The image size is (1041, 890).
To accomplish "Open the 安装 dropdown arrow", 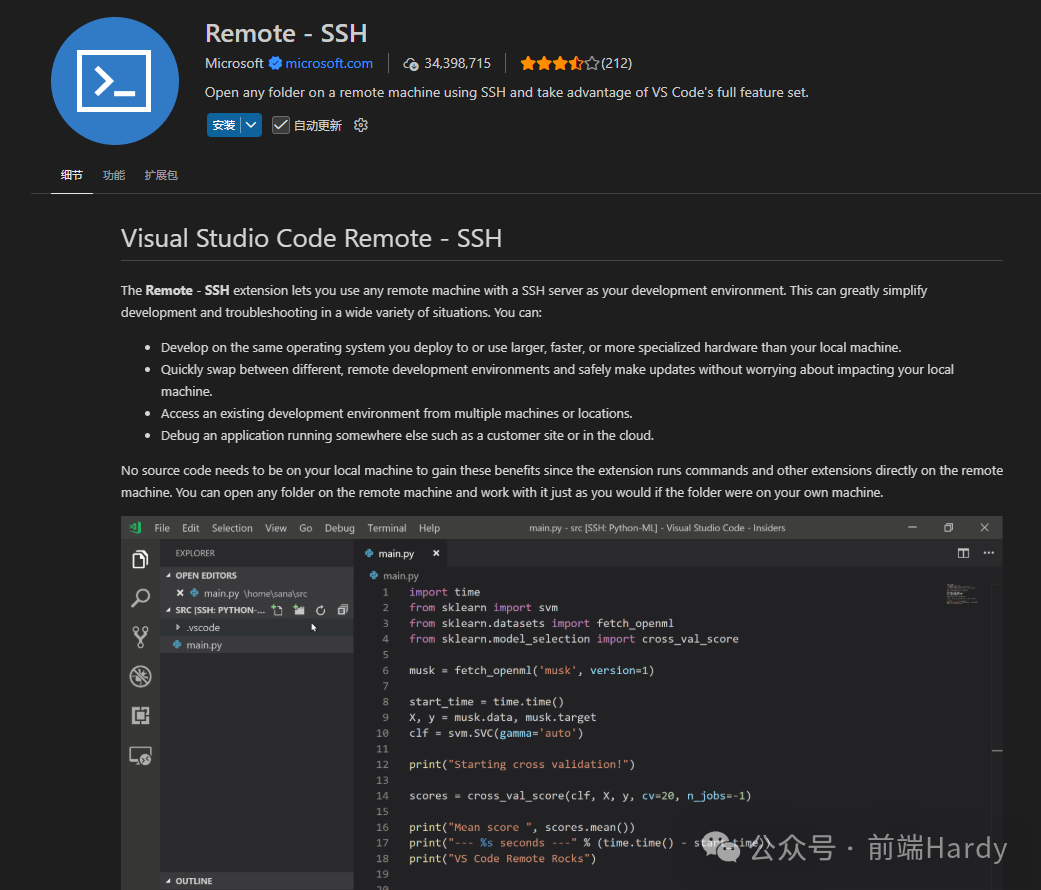I will [251, 125].
